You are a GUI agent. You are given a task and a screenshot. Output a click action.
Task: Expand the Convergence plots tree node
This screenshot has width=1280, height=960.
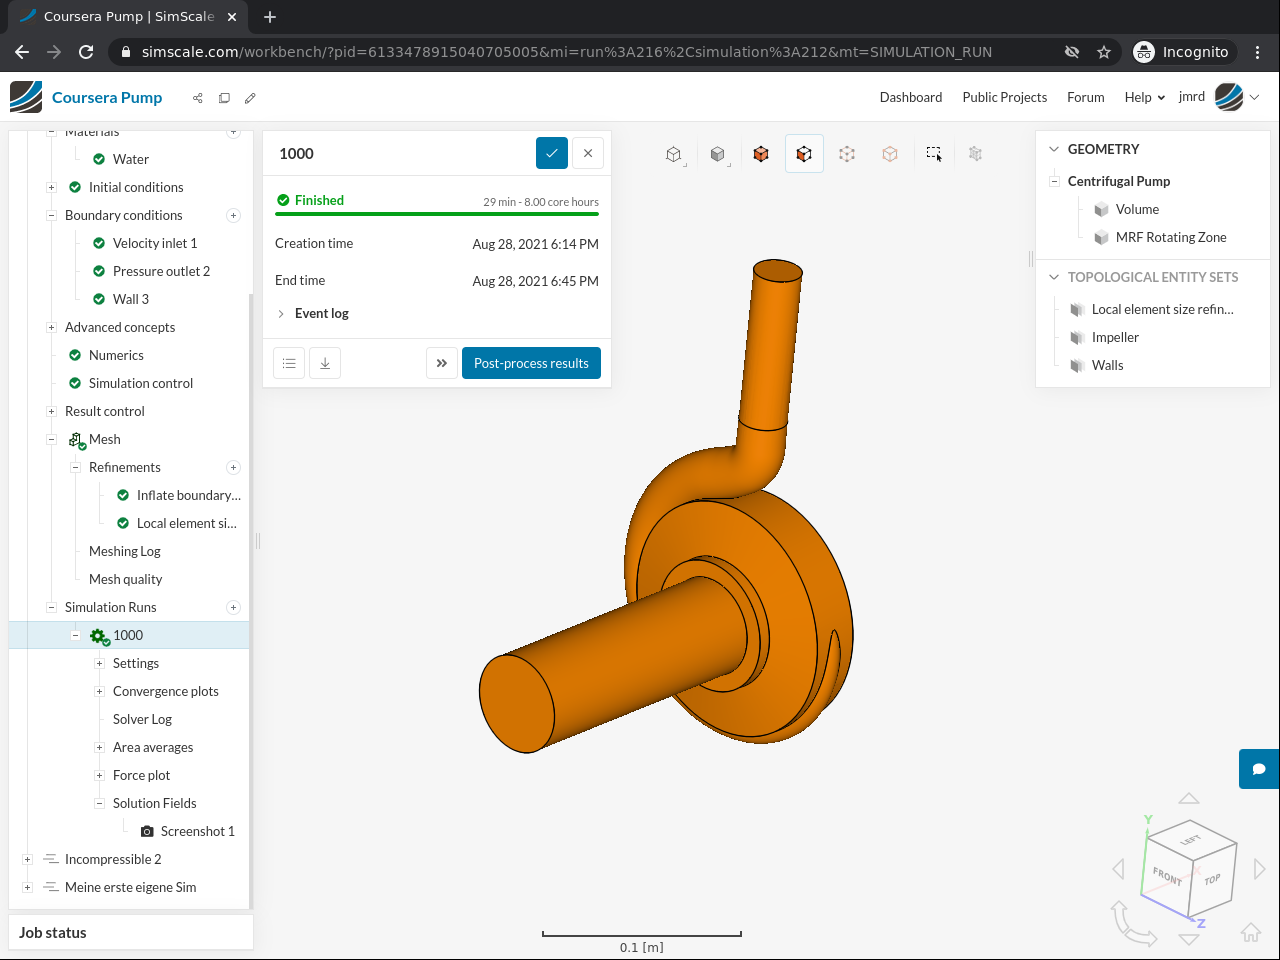point(99,691)
